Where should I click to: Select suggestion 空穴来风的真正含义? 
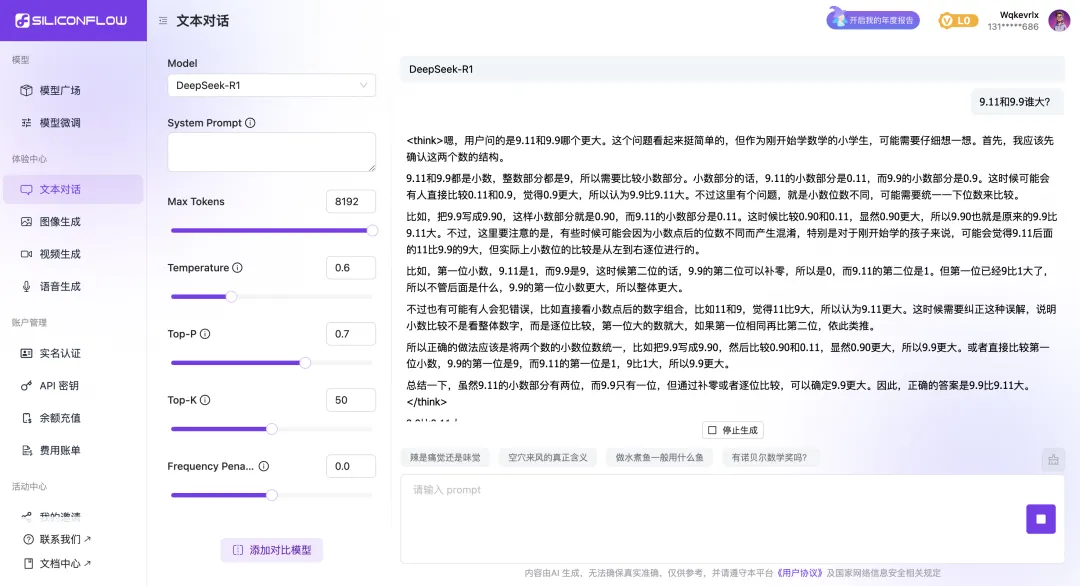pos(548,457)
